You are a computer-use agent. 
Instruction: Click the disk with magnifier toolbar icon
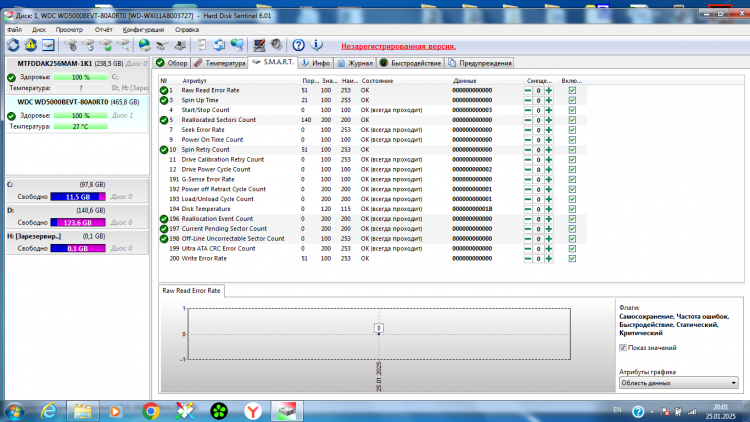tap(124, 45)
